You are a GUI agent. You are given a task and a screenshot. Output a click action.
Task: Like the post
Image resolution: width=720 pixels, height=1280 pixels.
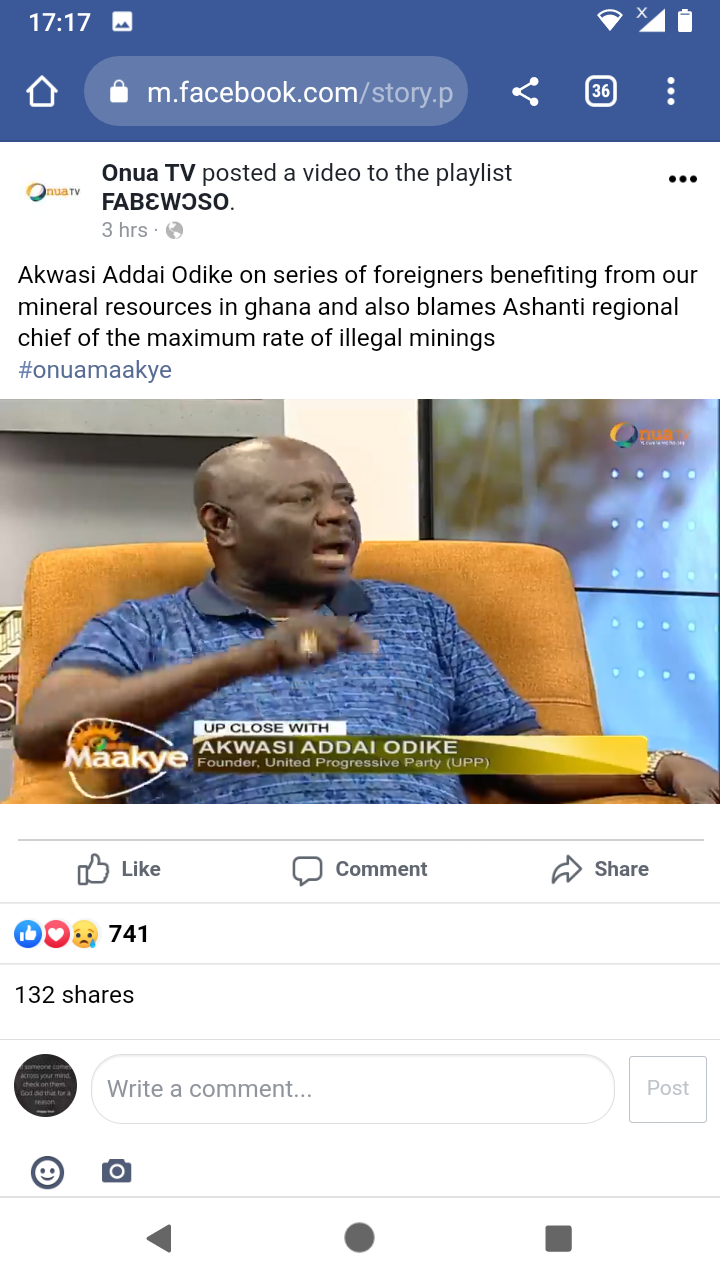[119, 869]
